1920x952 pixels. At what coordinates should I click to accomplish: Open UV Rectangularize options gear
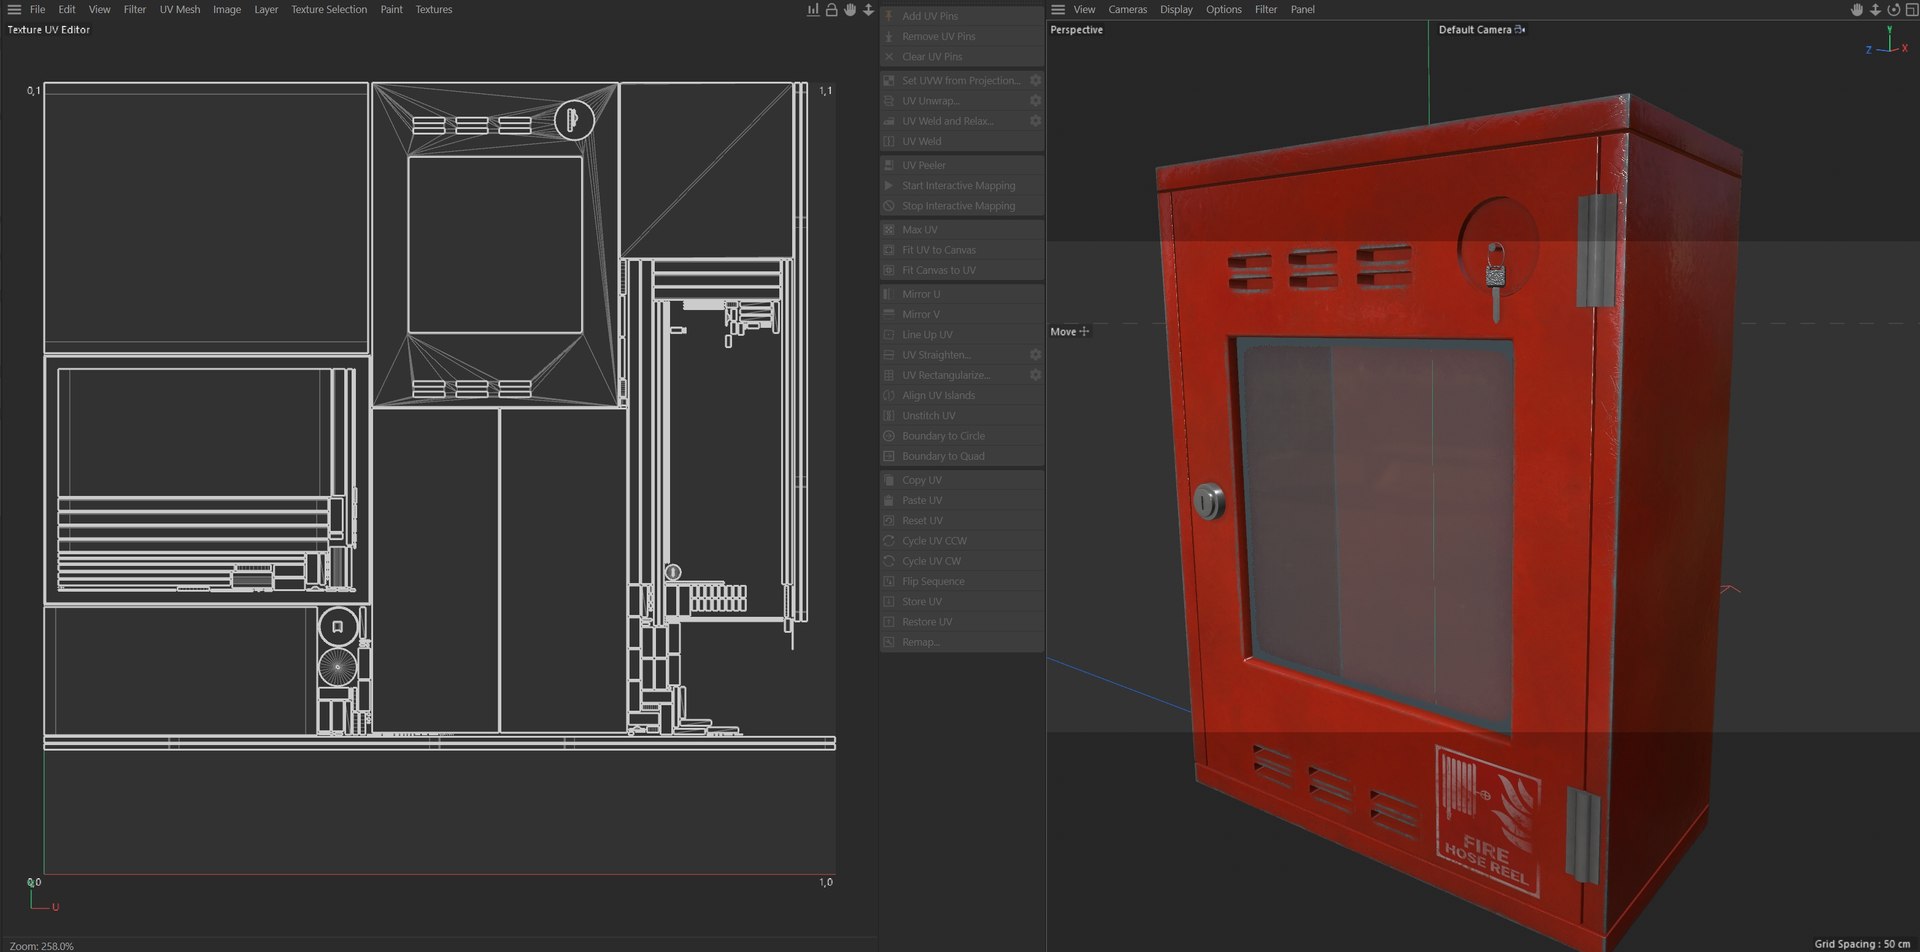(1035, 375)
